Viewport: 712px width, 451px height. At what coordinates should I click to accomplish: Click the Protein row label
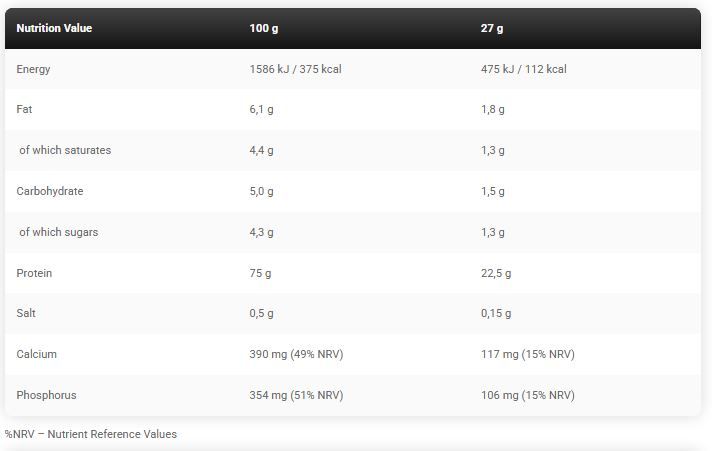click(x=34, y=273)
